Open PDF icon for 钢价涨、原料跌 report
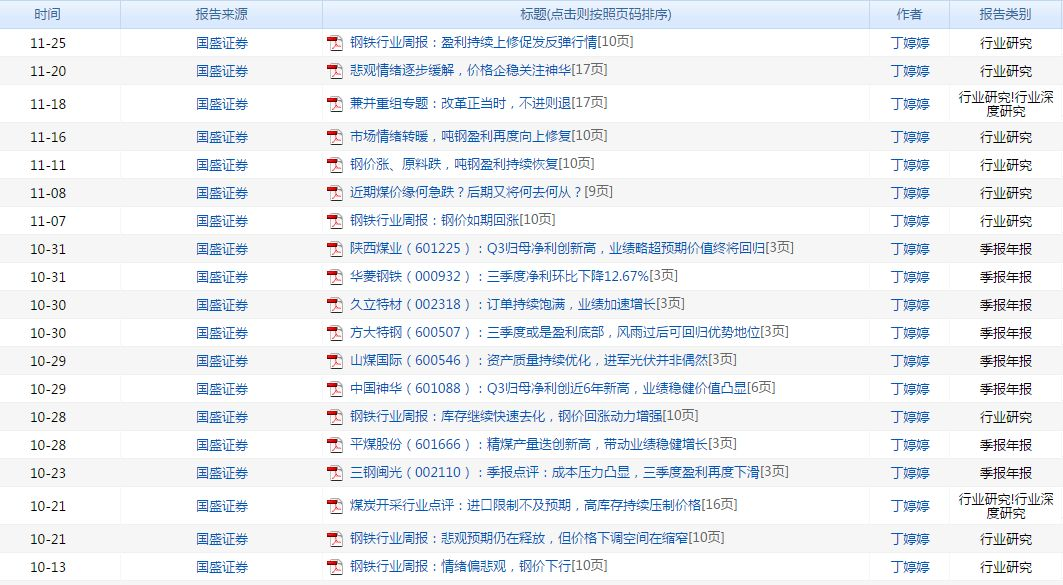 335,165
